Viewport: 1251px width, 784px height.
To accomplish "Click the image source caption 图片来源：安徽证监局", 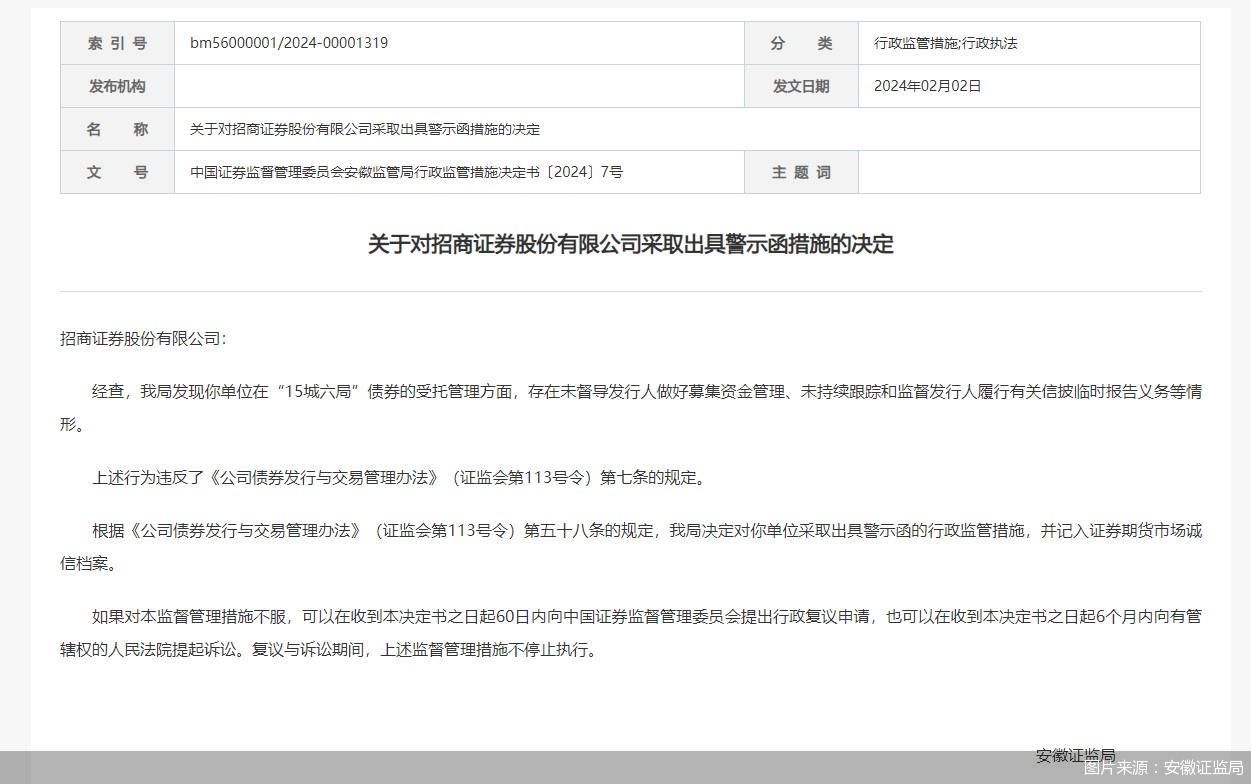I will 1163,768.
